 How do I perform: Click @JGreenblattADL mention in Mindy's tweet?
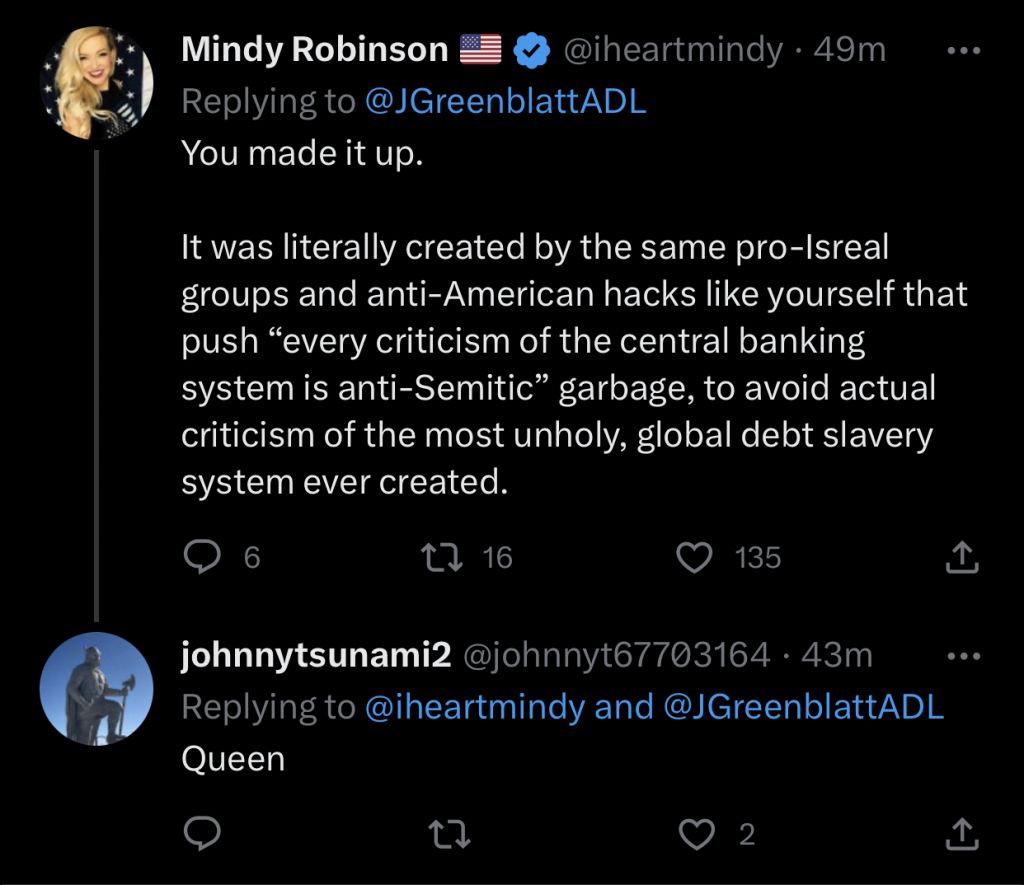[x=505, y=101]
